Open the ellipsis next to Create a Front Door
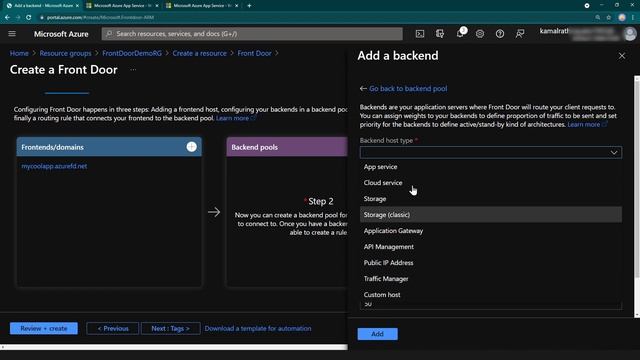Screen dimensions: 640x360 click(x=133, y=70)
